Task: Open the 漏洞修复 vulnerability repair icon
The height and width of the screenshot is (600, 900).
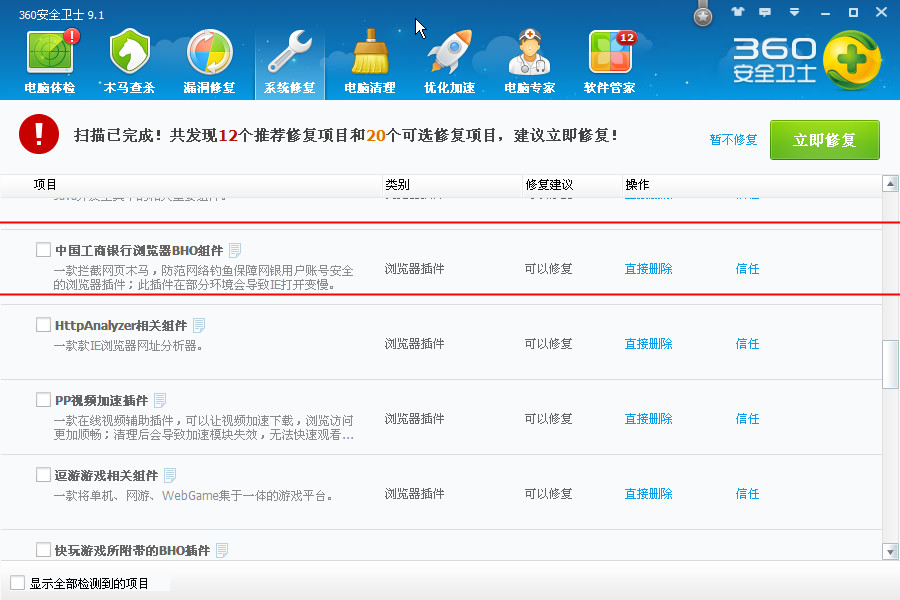Action: pyautogui.click(x=209, y=53)
